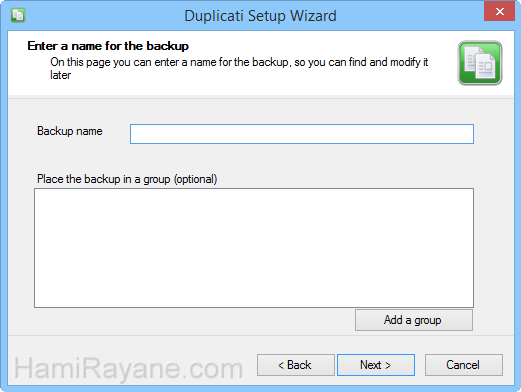Click the Duplicati app icon in title bar
The height and width of the screenshot is (392, 521).
(18, 15)
